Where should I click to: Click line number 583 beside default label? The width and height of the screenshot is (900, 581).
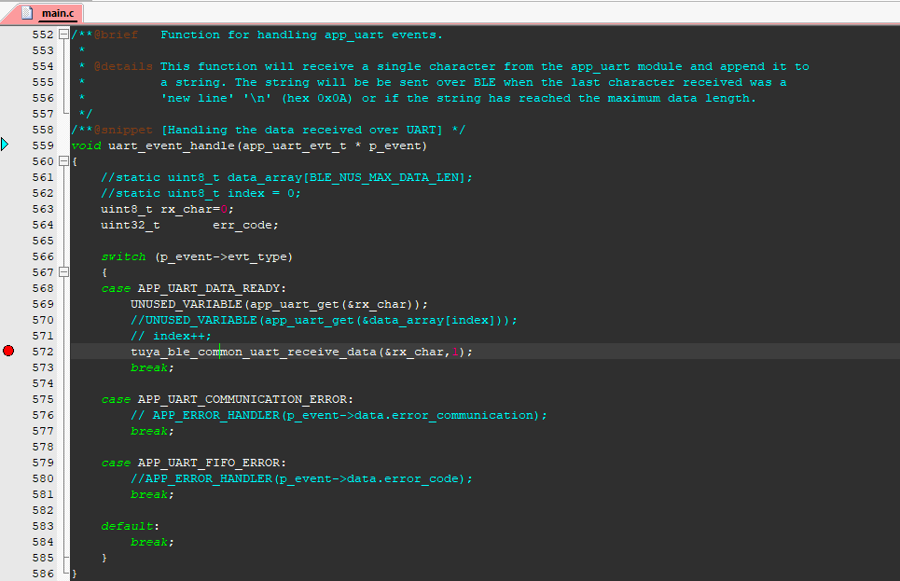coord(40,525)
